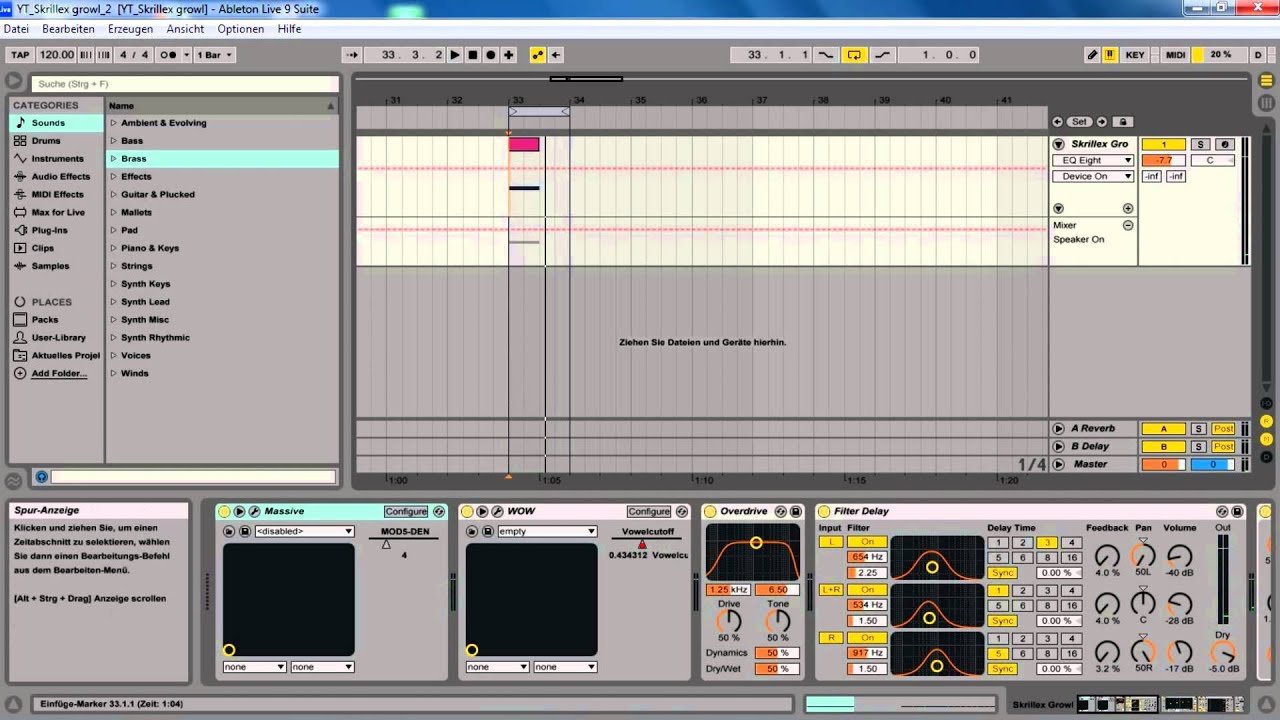Toggle Filter Delay L channel On switch
1280x720 pixels.
point(867,542)
